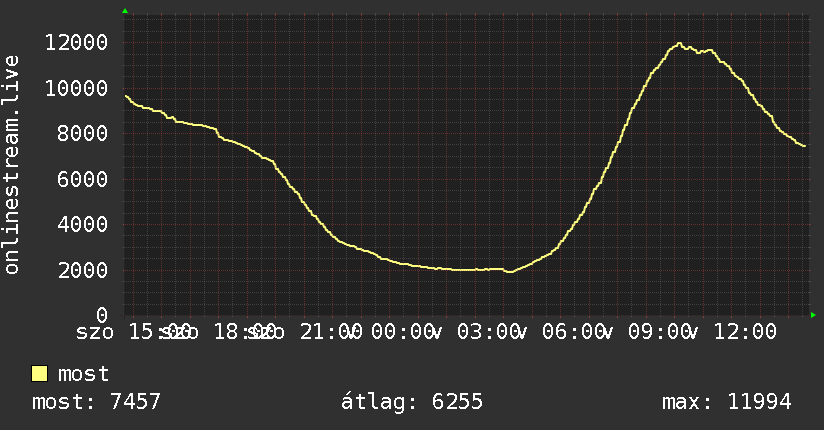Click the curve's lowest point near 03:00
Viewport: 824px width, 430px height.
[x=510, y=271]
